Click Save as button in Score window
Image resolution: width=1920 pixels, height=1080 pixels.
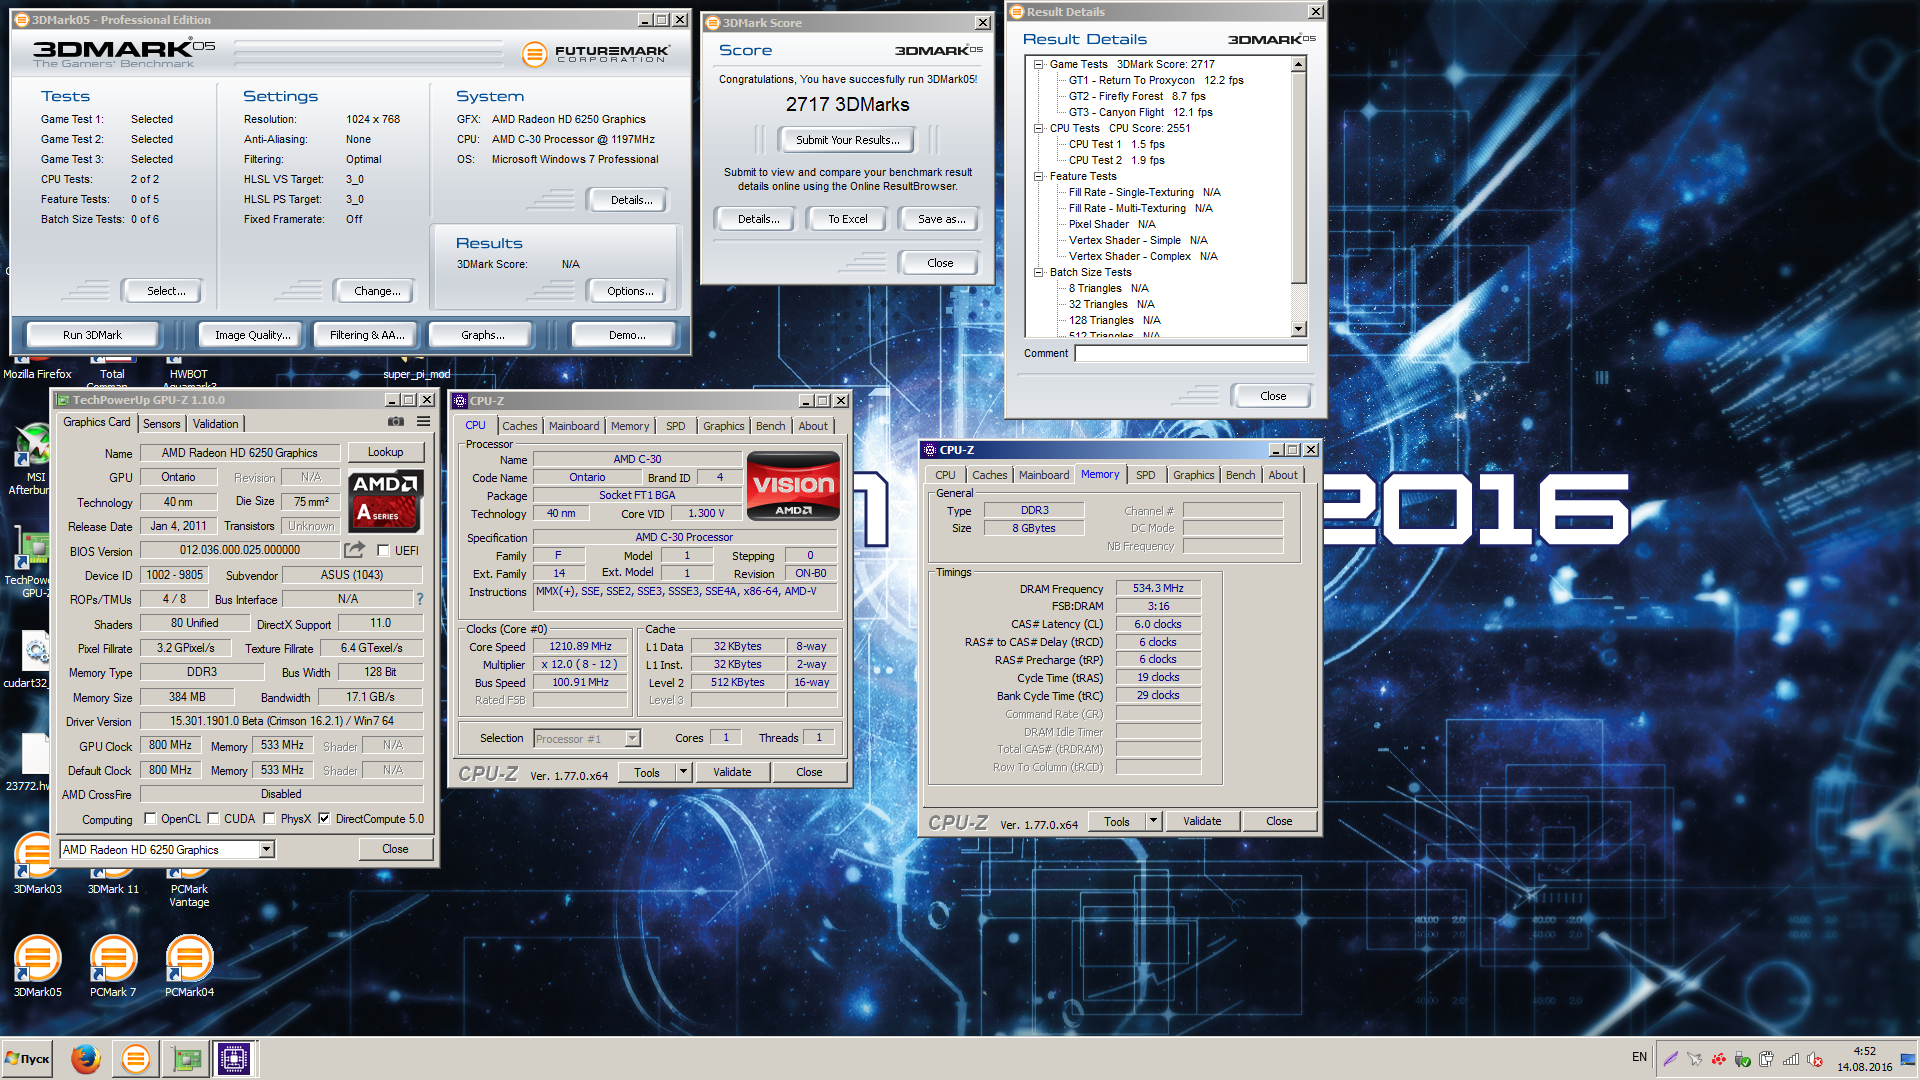pyautogui.click(x=941, y=219)
